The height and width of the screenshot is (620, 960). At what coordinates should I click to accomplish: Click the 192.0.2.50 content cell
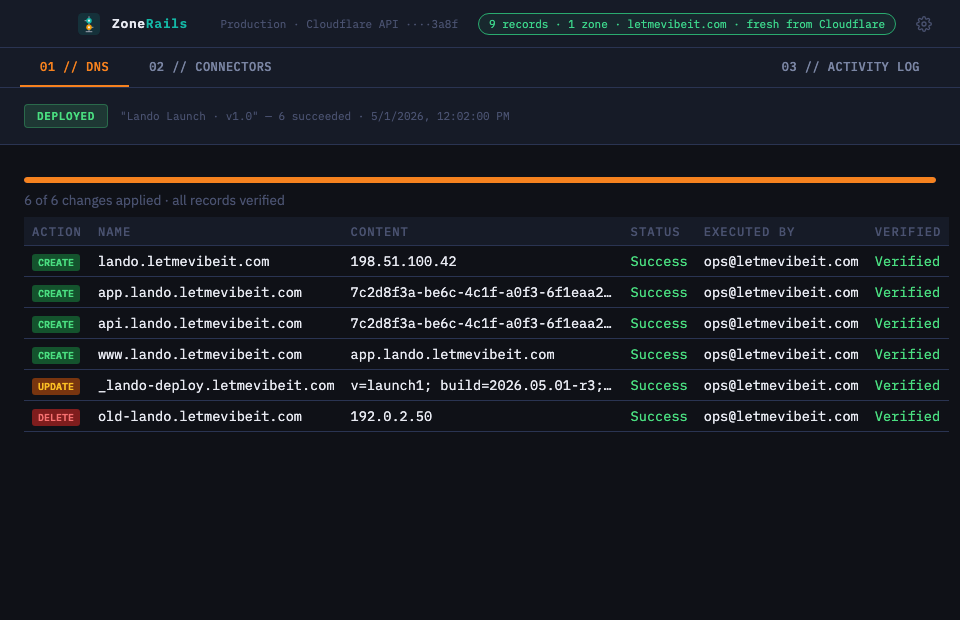click(x=391, y=416)
